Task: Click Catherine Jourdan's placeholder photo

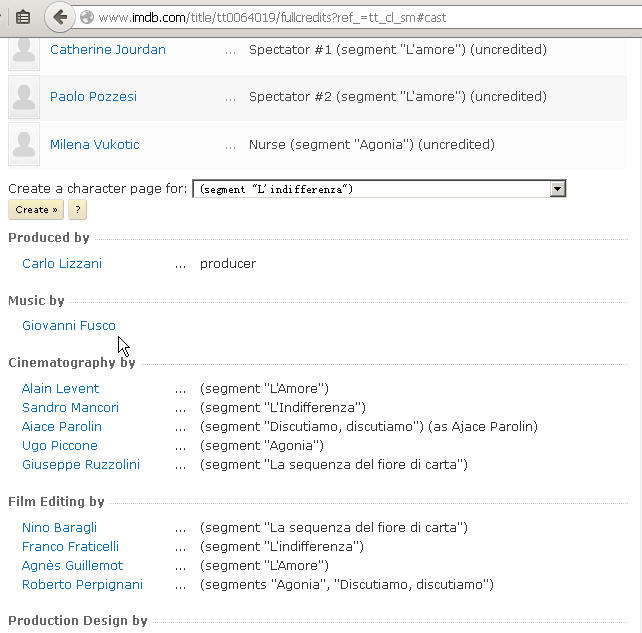Action: pyautogui.click(x=24, y=52)
